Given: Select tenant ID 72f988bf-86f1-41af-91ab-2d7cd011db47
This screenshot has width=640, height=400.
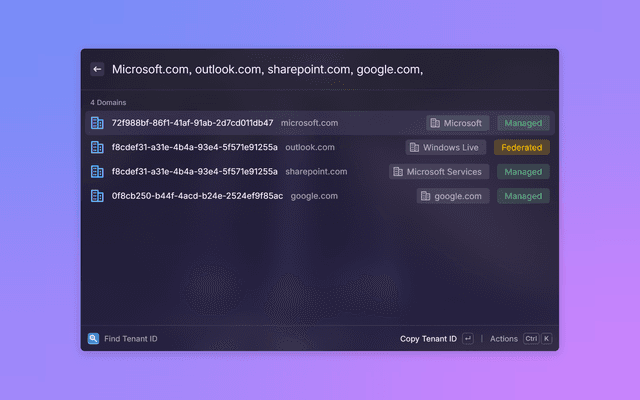Looking at the screenshot, I should pos(193,123).
